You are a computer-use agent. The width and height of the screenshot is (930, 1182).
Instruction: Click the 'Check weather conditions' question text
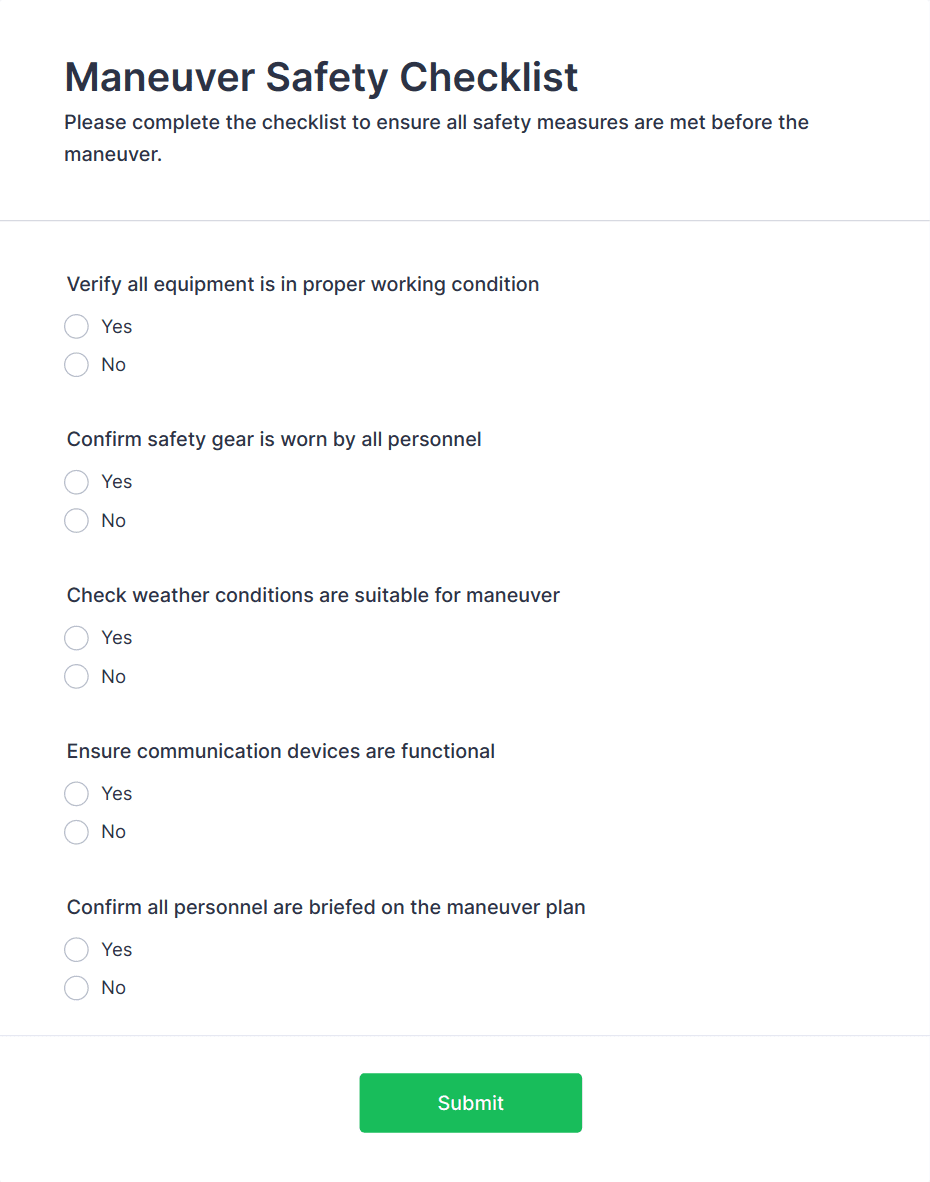click(313, 595)
